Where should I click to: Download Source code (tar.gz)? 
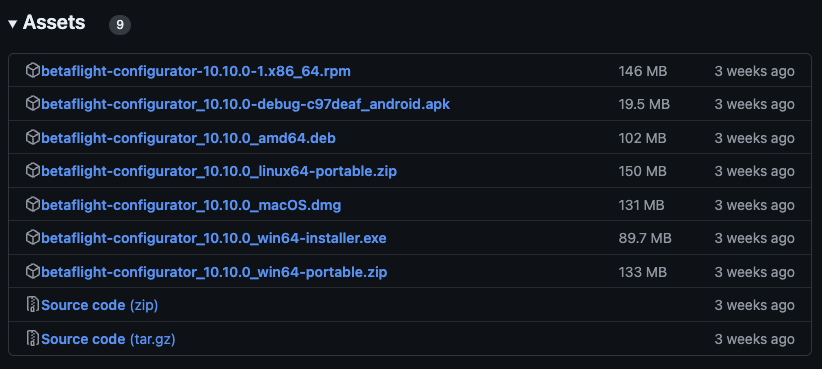pos(109,339)
